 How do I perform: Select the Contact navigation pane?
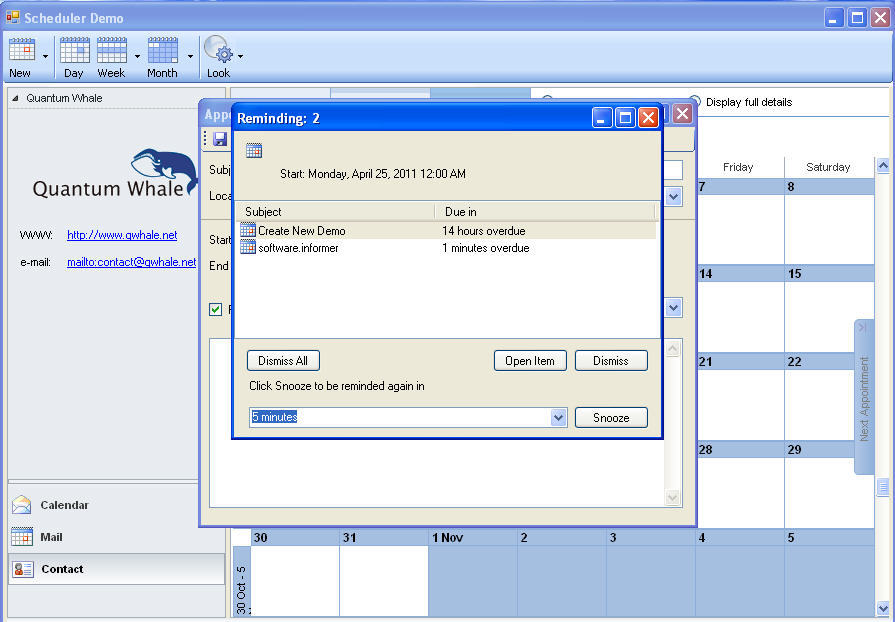click(116, 569)
